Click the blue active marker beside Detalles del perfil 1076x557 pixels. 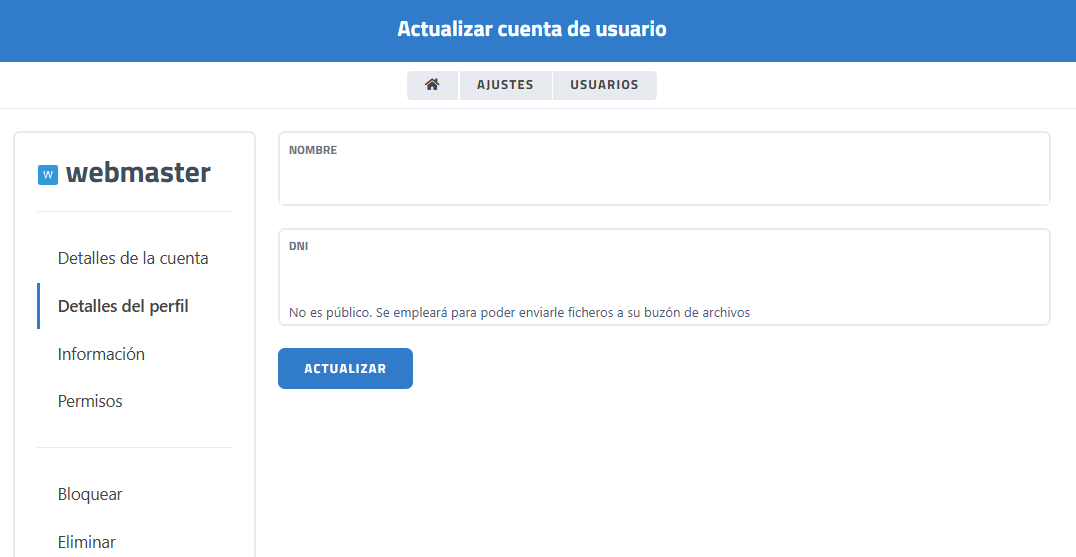coord(38,306)
